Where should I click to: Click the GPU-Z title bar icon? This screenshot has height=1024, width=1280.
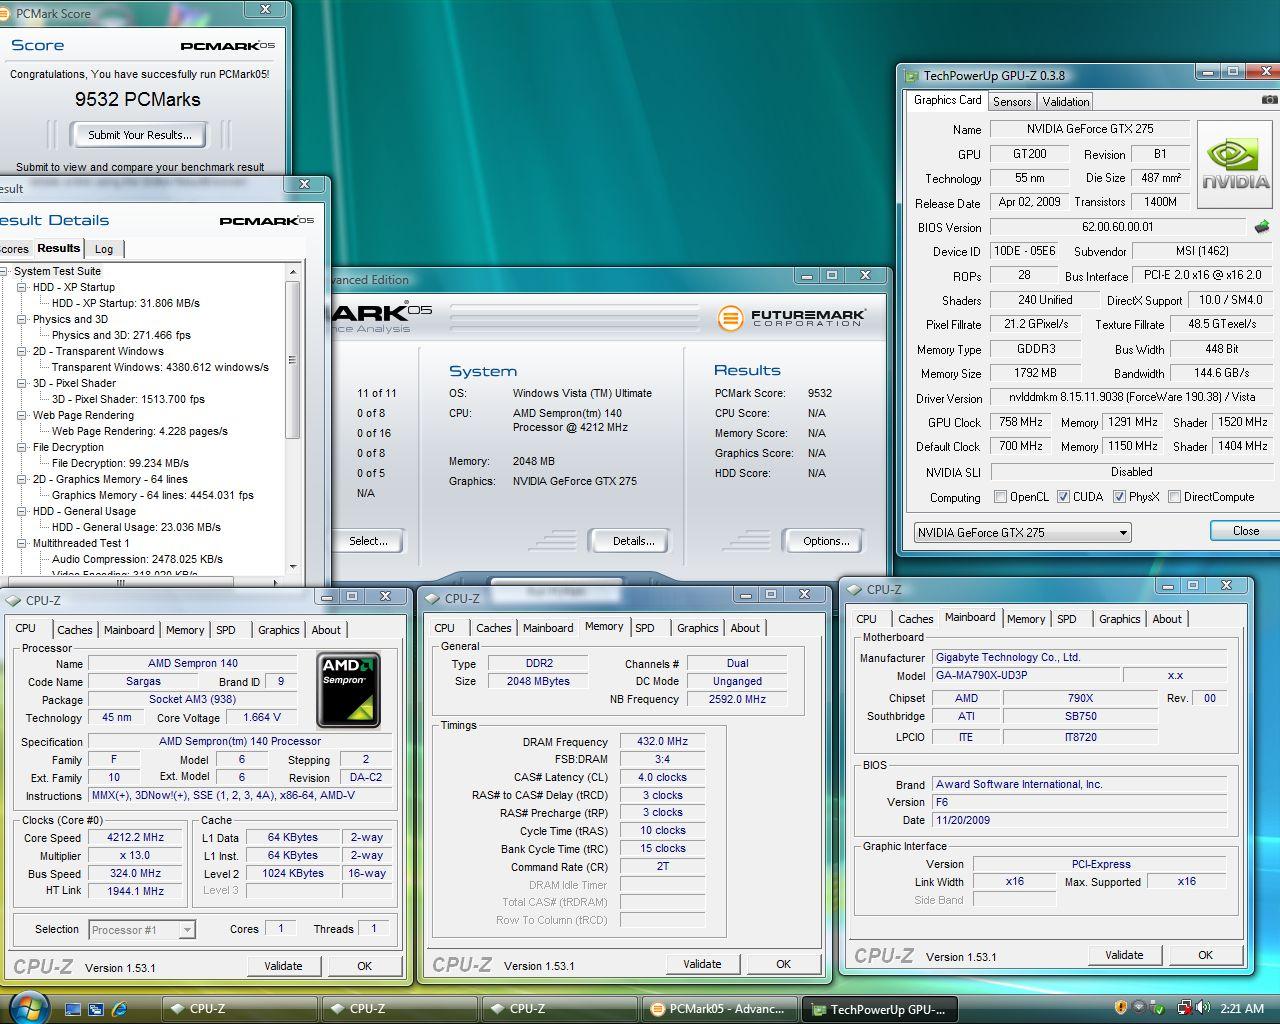[912, 75]
